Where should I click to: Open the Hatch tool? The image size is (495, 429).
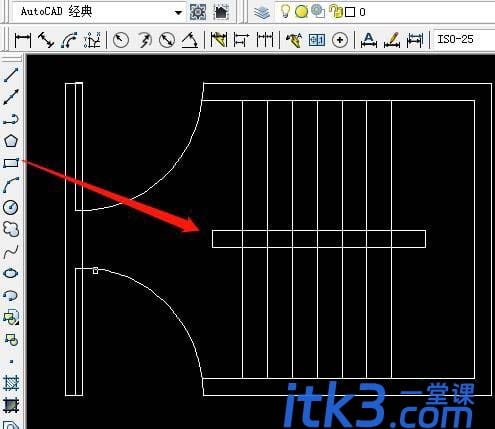coord(11,383)
